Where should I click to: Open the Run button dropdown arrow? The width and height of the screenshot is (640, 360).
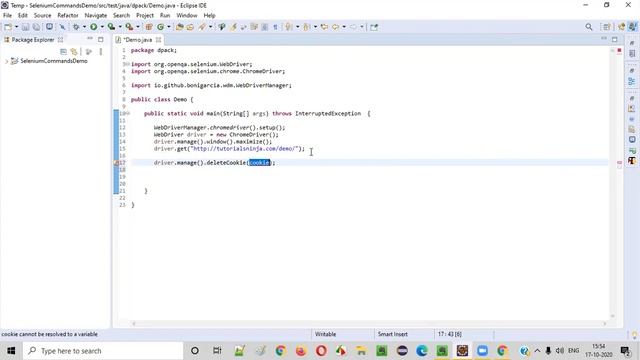coord(102,27)
